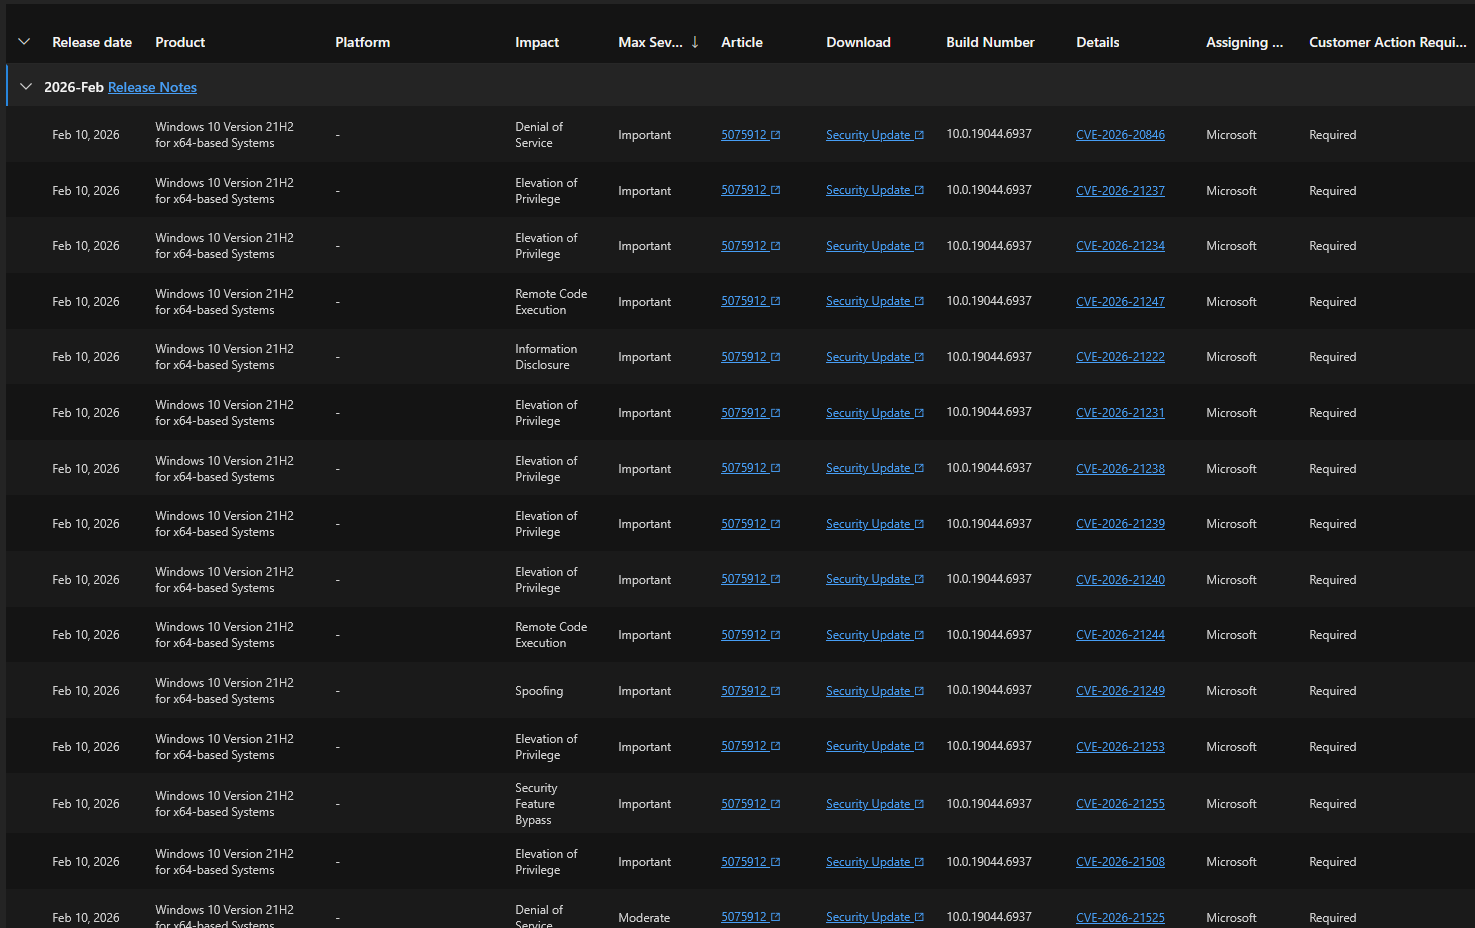Select Required cell in CVE-2026-21239 row
This screenshot has height=928, width=1475.
pos(1333,524)
